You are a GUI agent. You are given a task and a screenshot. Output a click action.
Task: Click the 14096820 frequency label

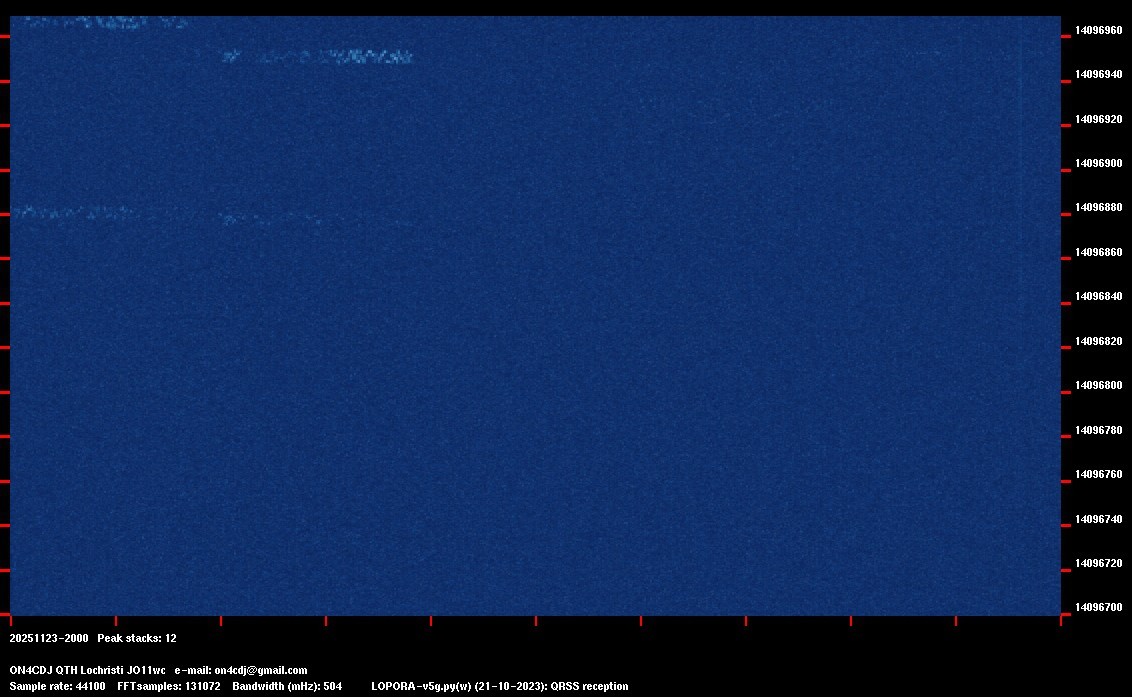(1098, 341)
